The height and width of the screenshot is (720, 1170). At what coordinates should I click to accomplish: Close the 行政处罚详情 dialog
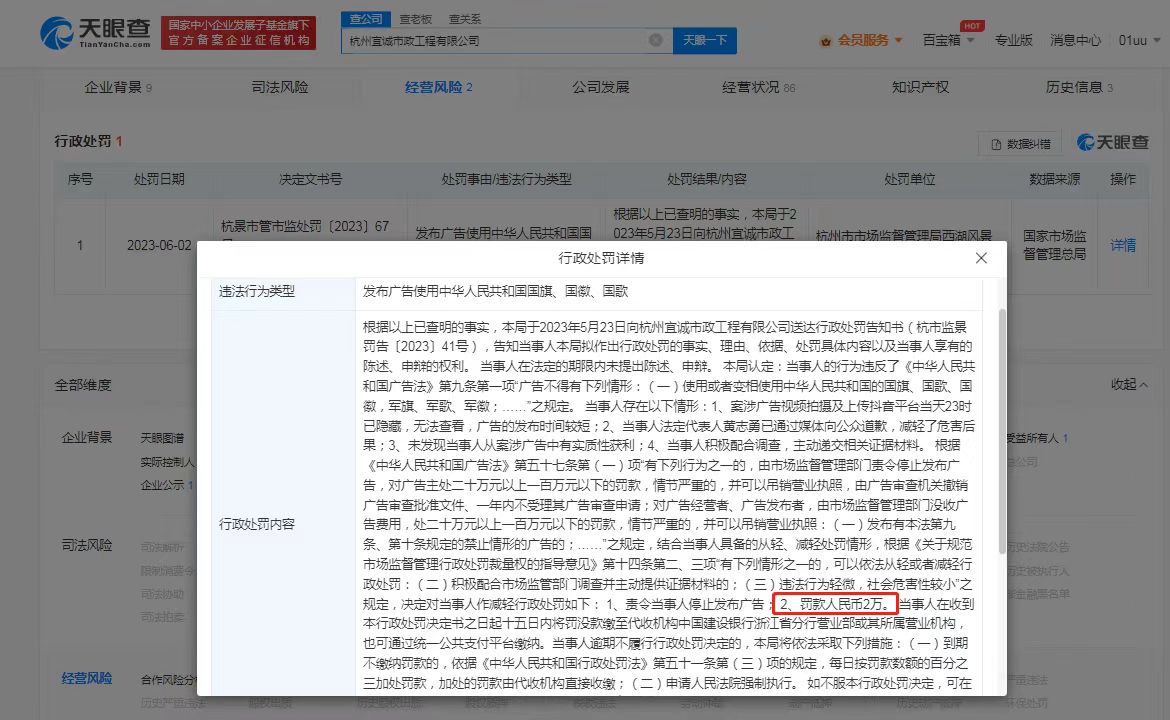coord(981,258)
